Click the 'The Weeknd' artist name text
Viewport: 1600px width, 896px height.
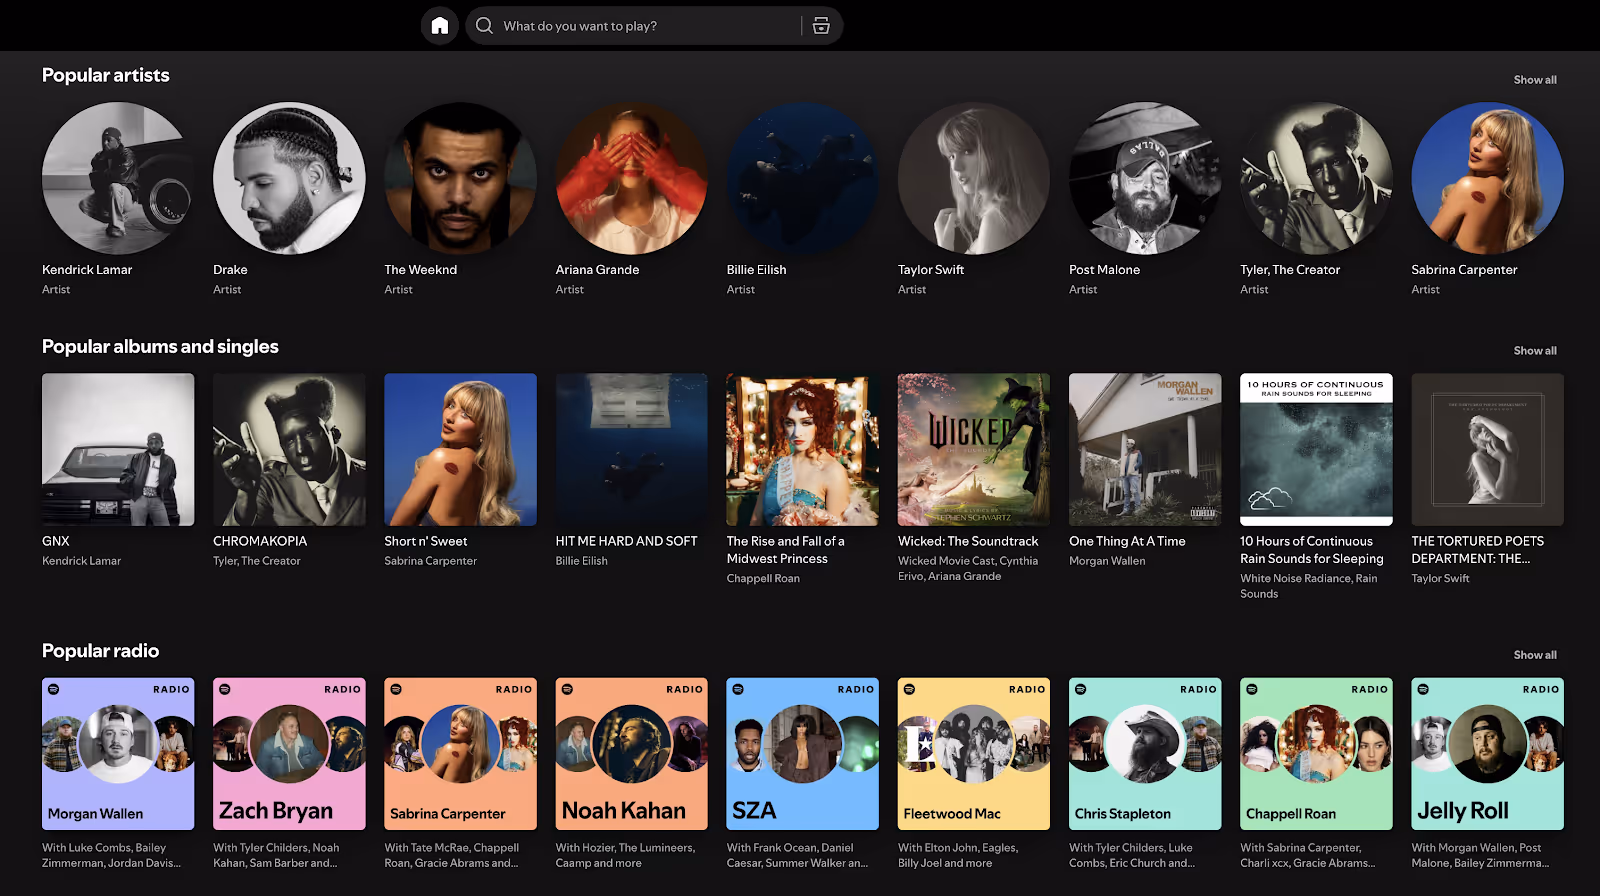click(421, 270)
